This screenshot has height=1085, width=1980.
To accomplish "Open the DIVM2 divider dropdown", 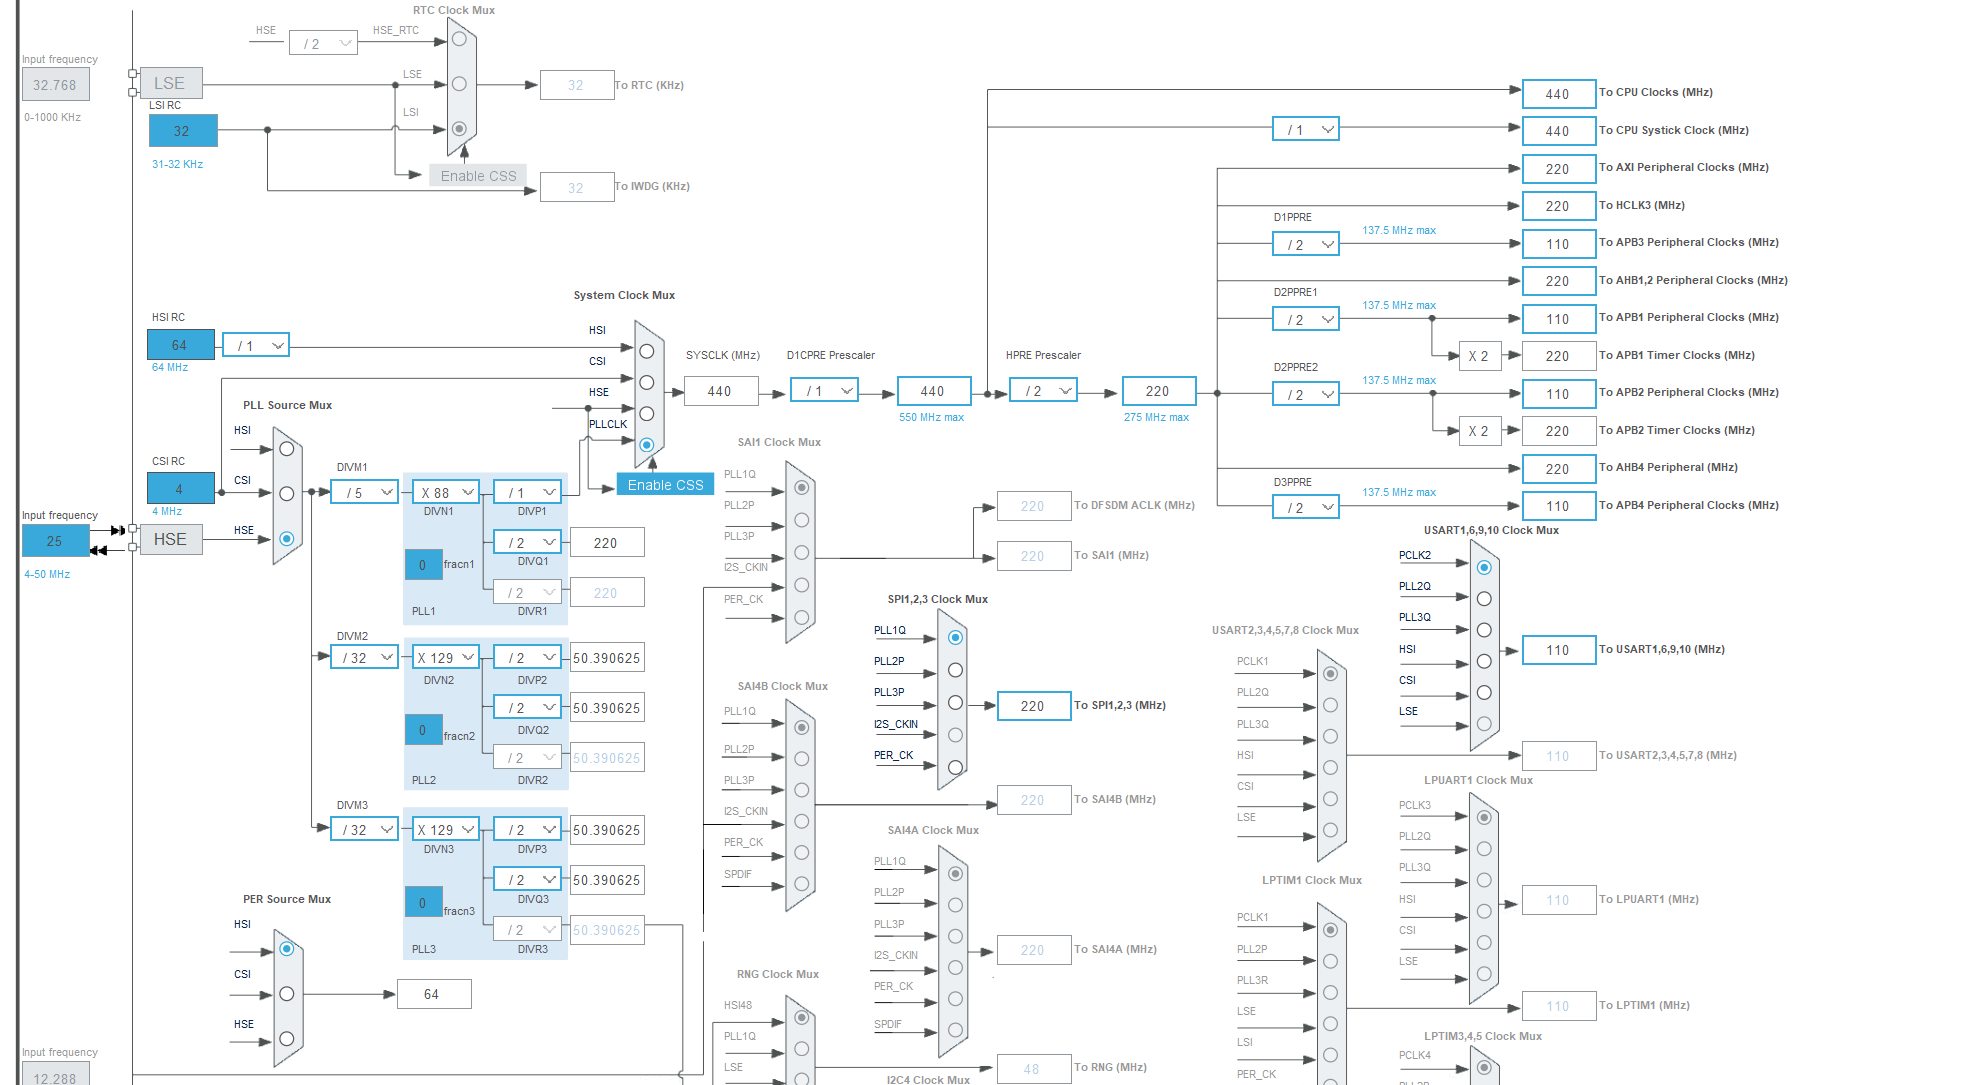I will pyautogui.click(x=365, y=657).
